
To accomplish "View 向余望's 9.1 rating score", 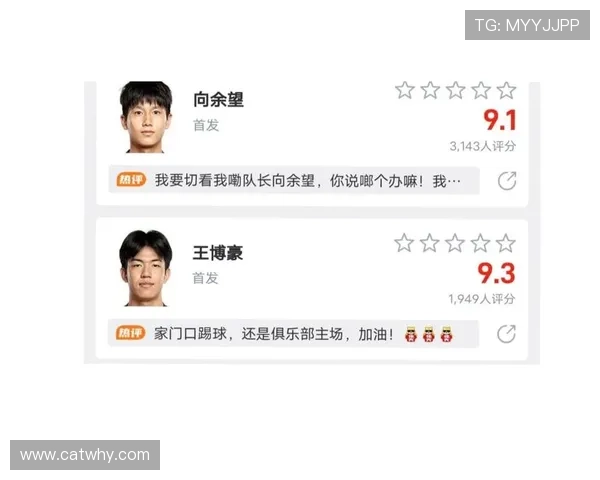I will click(500, 120).
